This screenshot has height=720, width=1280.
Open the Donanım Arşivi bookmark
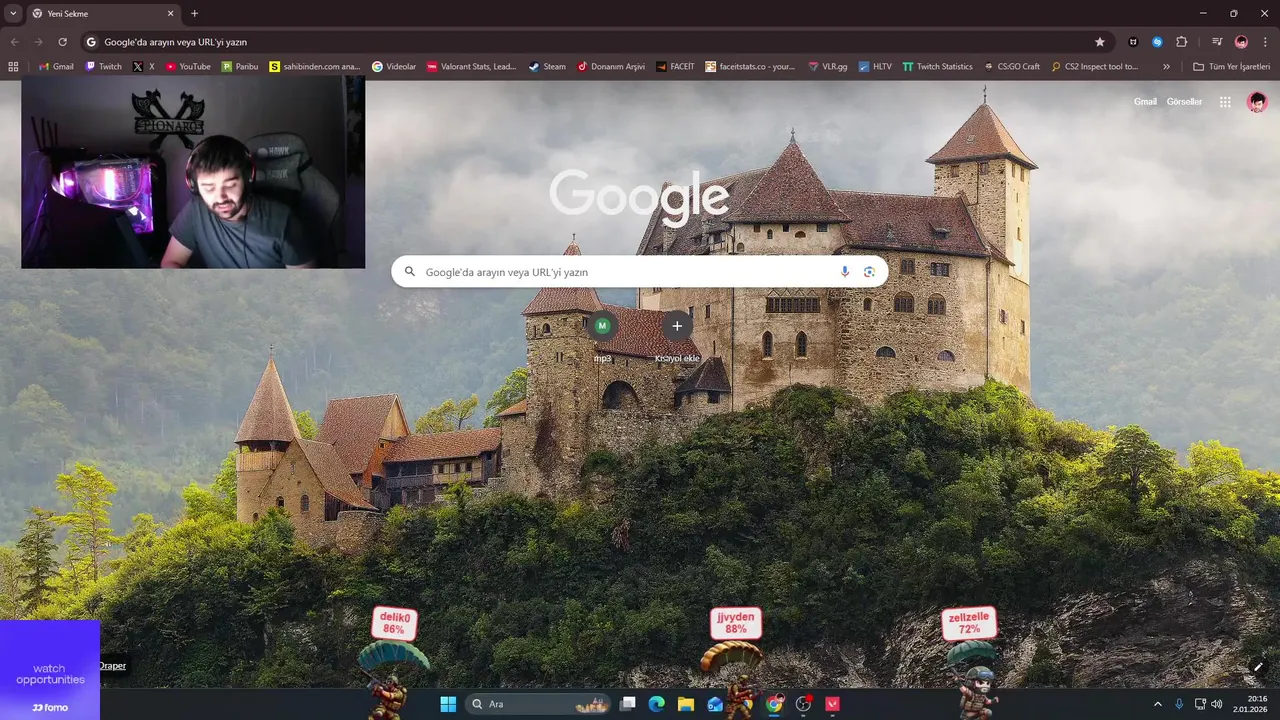(611, 67)
